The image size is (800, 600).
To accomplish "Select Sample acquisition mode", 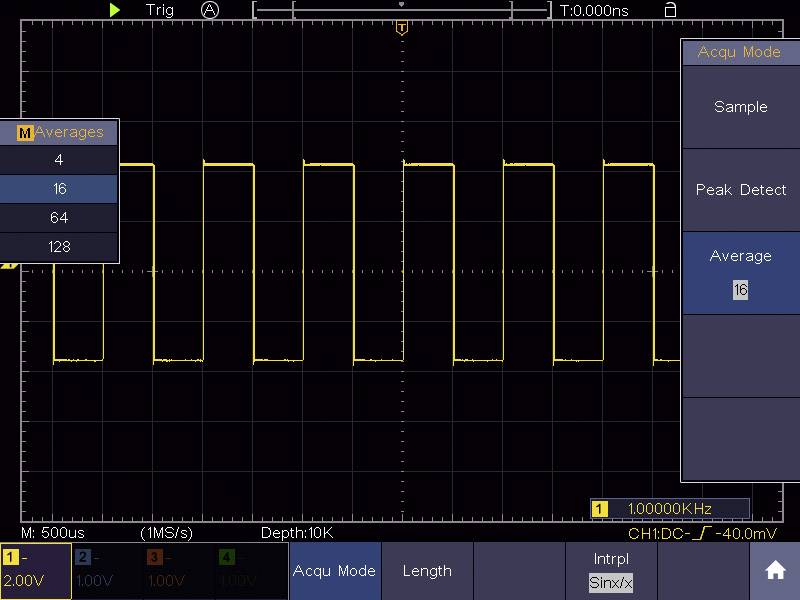I will pos(740,107).
